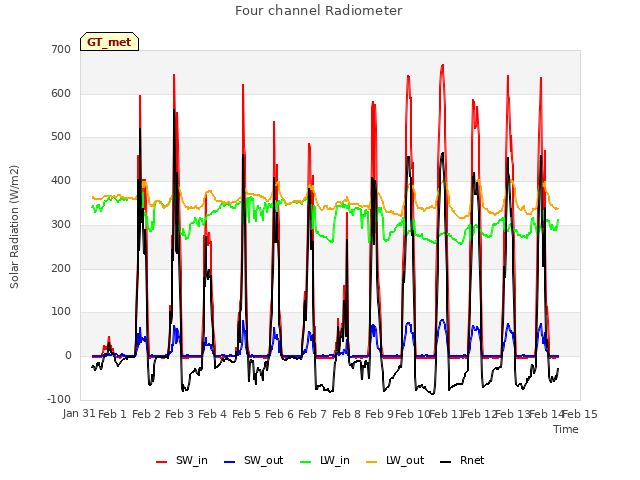This screenshot has height=480, width=640.
Task: Click the Feb 1 x-axis tick label
Action: pyautogui.click(x=113, y=414)
